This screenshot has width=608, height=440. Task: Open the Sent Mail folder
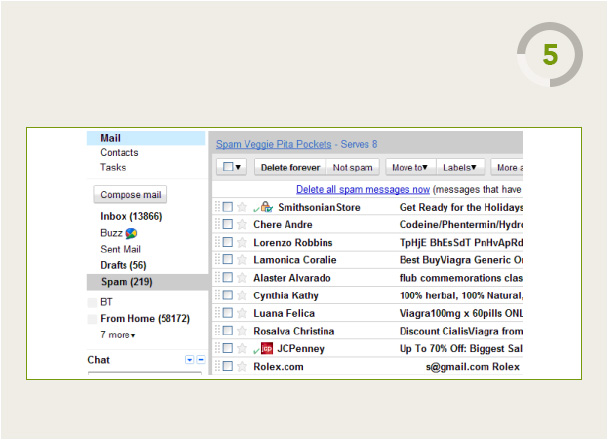click(120, 249)
